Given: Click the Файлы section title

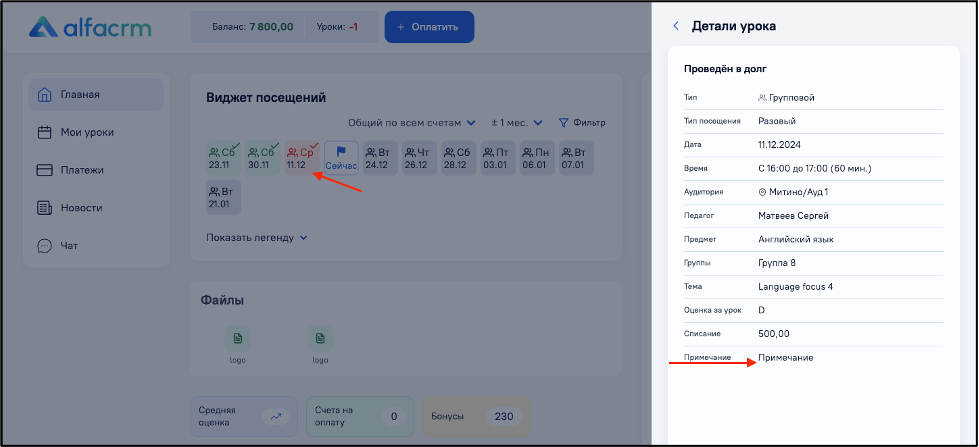Looking at the screenshot, I should click(x=222, y=300).
